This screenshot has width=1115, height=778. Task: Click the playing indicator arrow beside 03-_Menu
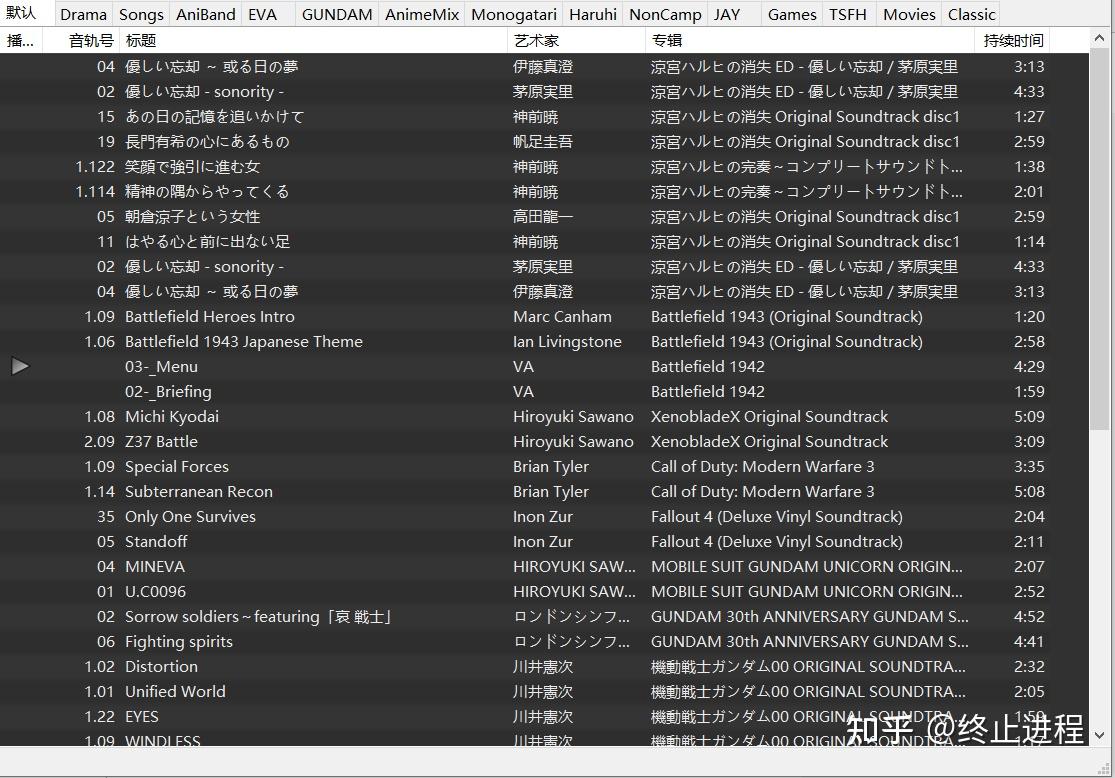[x=20, y=366]
